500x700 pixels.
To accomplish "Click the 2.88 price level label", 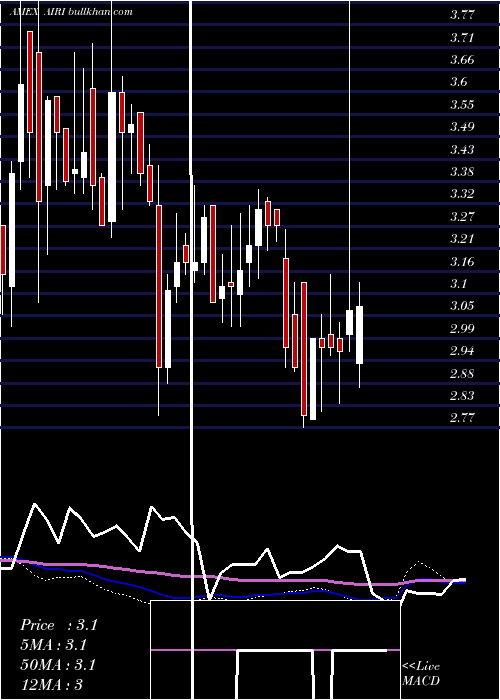I will pyautogui.click(x=462, y=374).
